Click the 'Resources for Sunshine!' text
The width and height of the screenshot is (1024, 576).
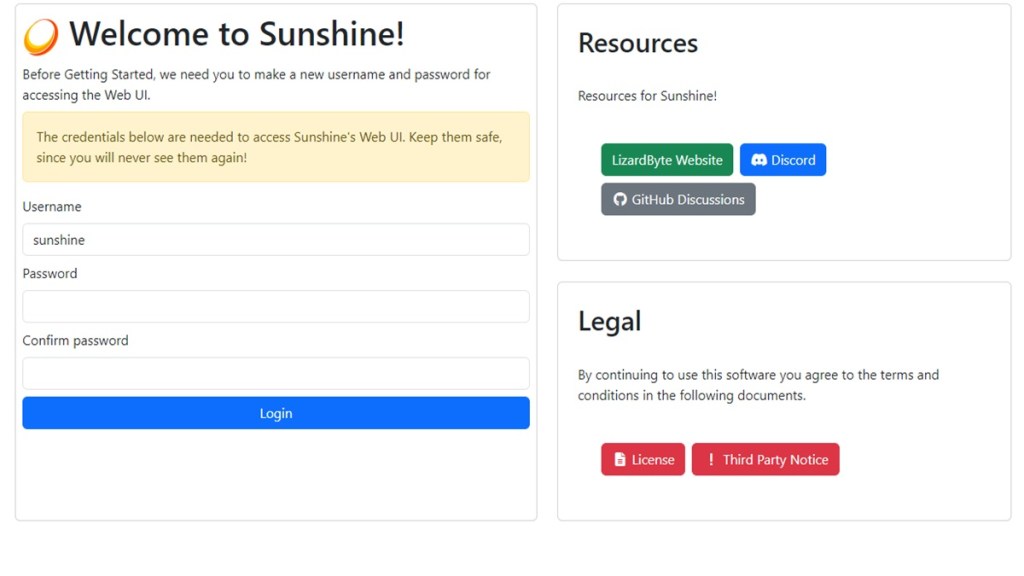(x=647, y=96)
